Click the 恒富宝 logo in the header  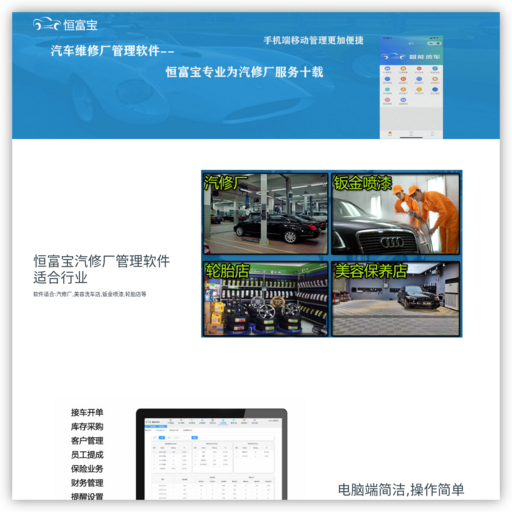click(x=65, y=25)
